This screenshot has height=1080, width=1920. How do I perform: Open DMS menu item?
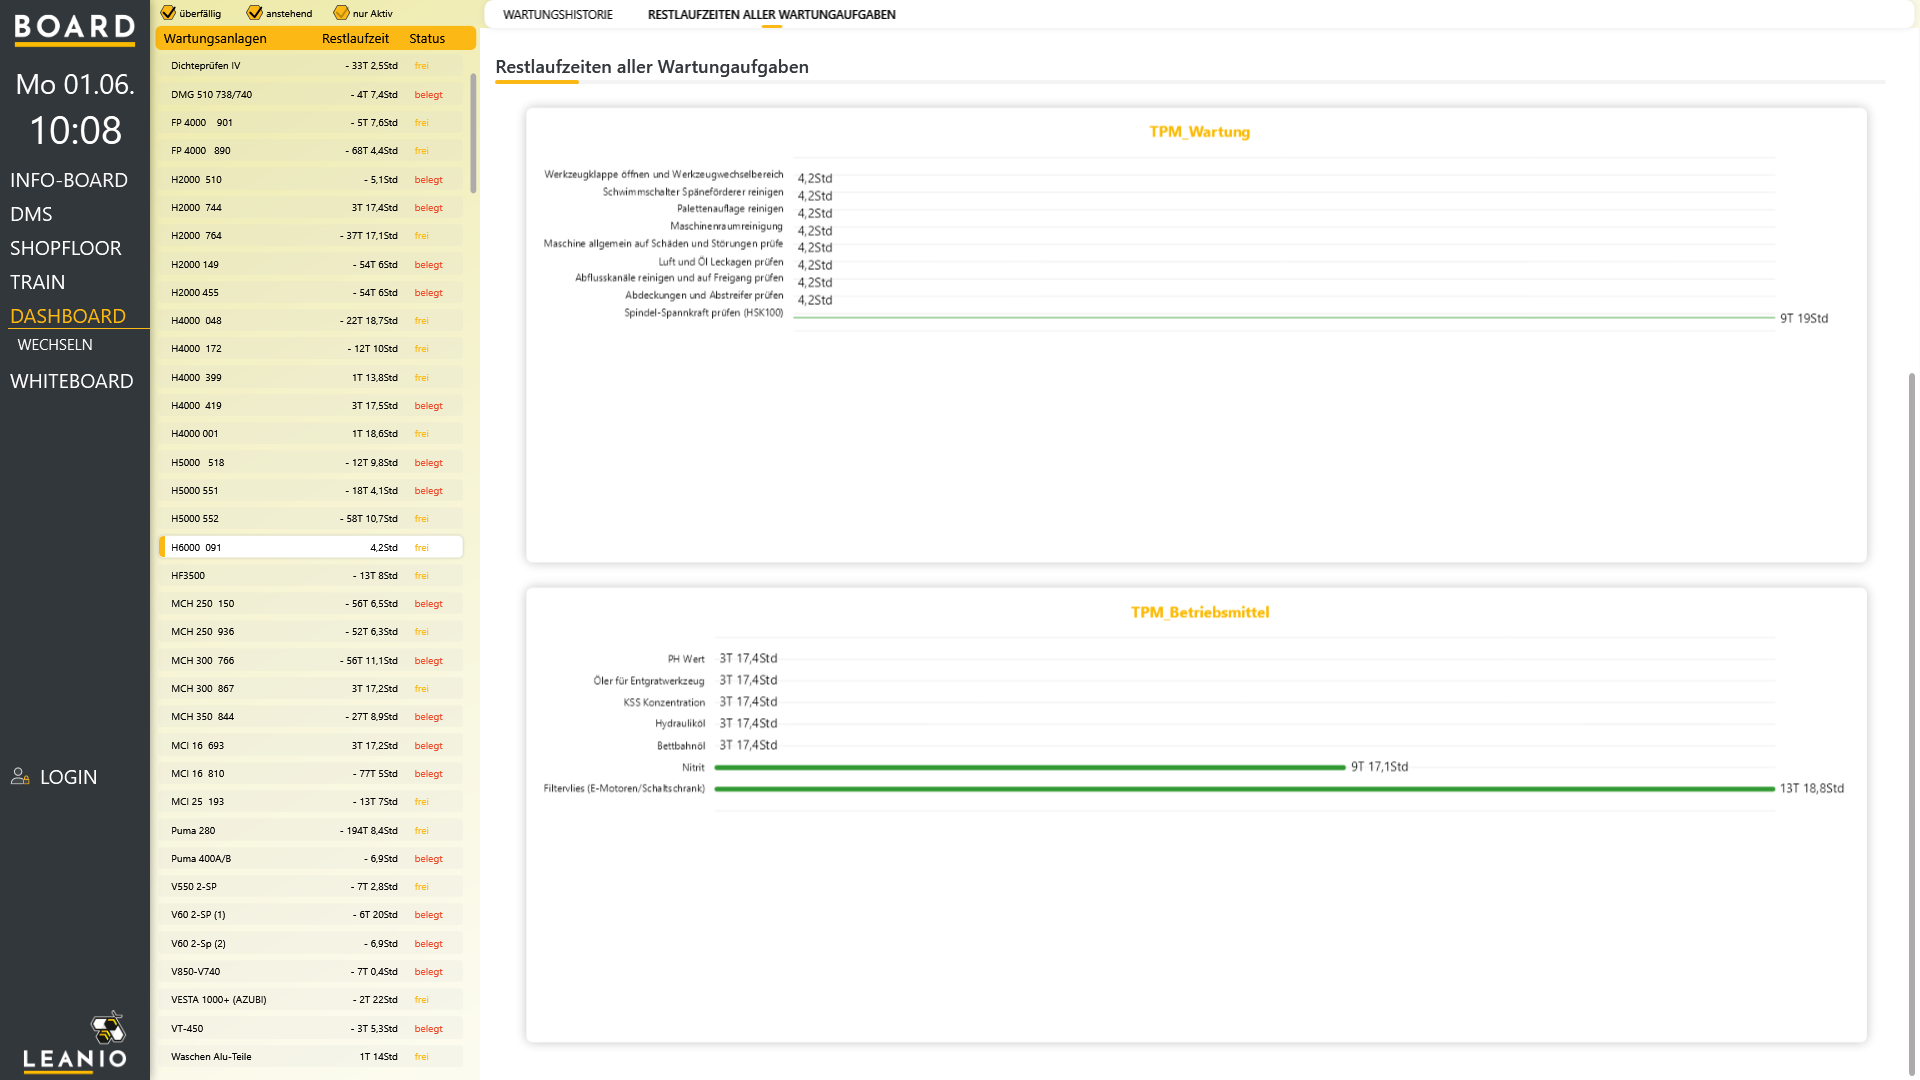tap(31, 214)
